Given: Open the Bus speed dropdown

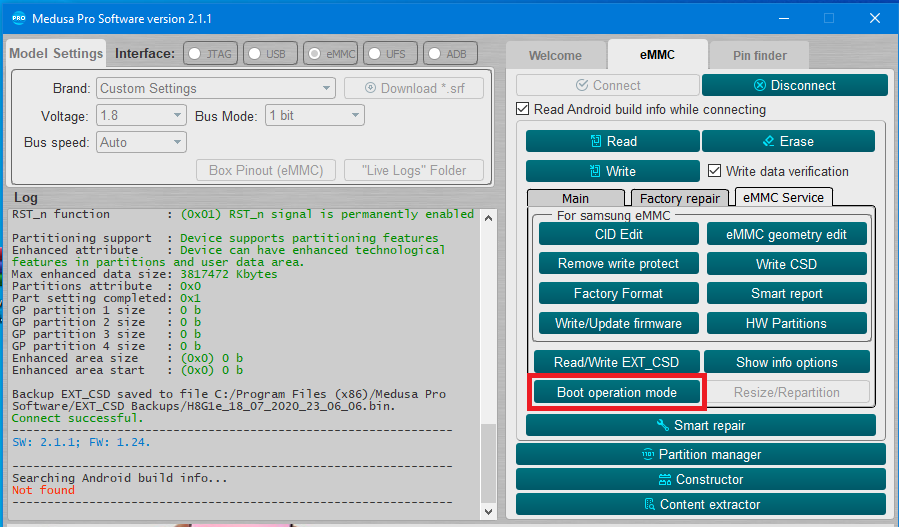Looking at the screenshot, I should pyautogui.click(x=141, y=142).
